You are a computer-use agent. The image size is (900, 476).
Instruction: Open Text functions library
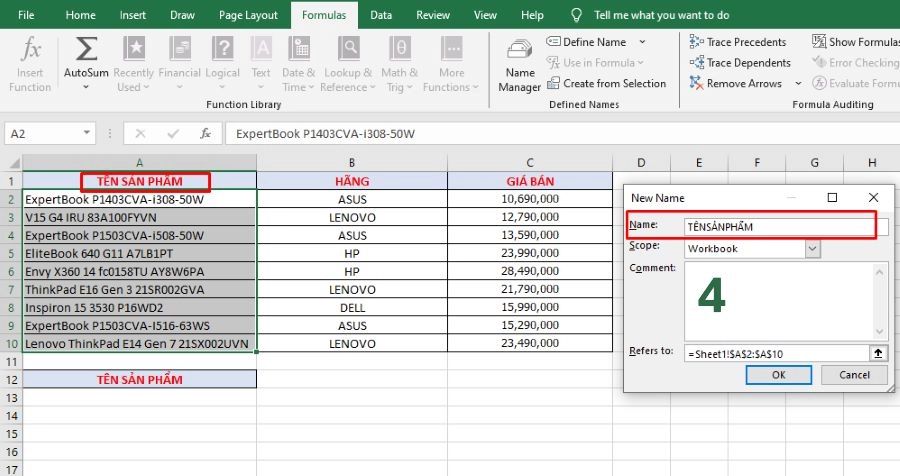(x=261, y=64)
